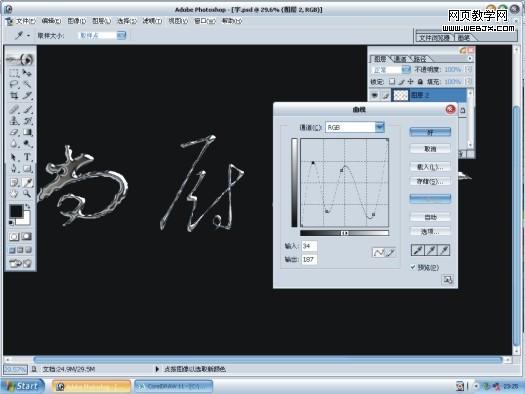Select the Rectangular Marquee tool

tap(14, 73)
